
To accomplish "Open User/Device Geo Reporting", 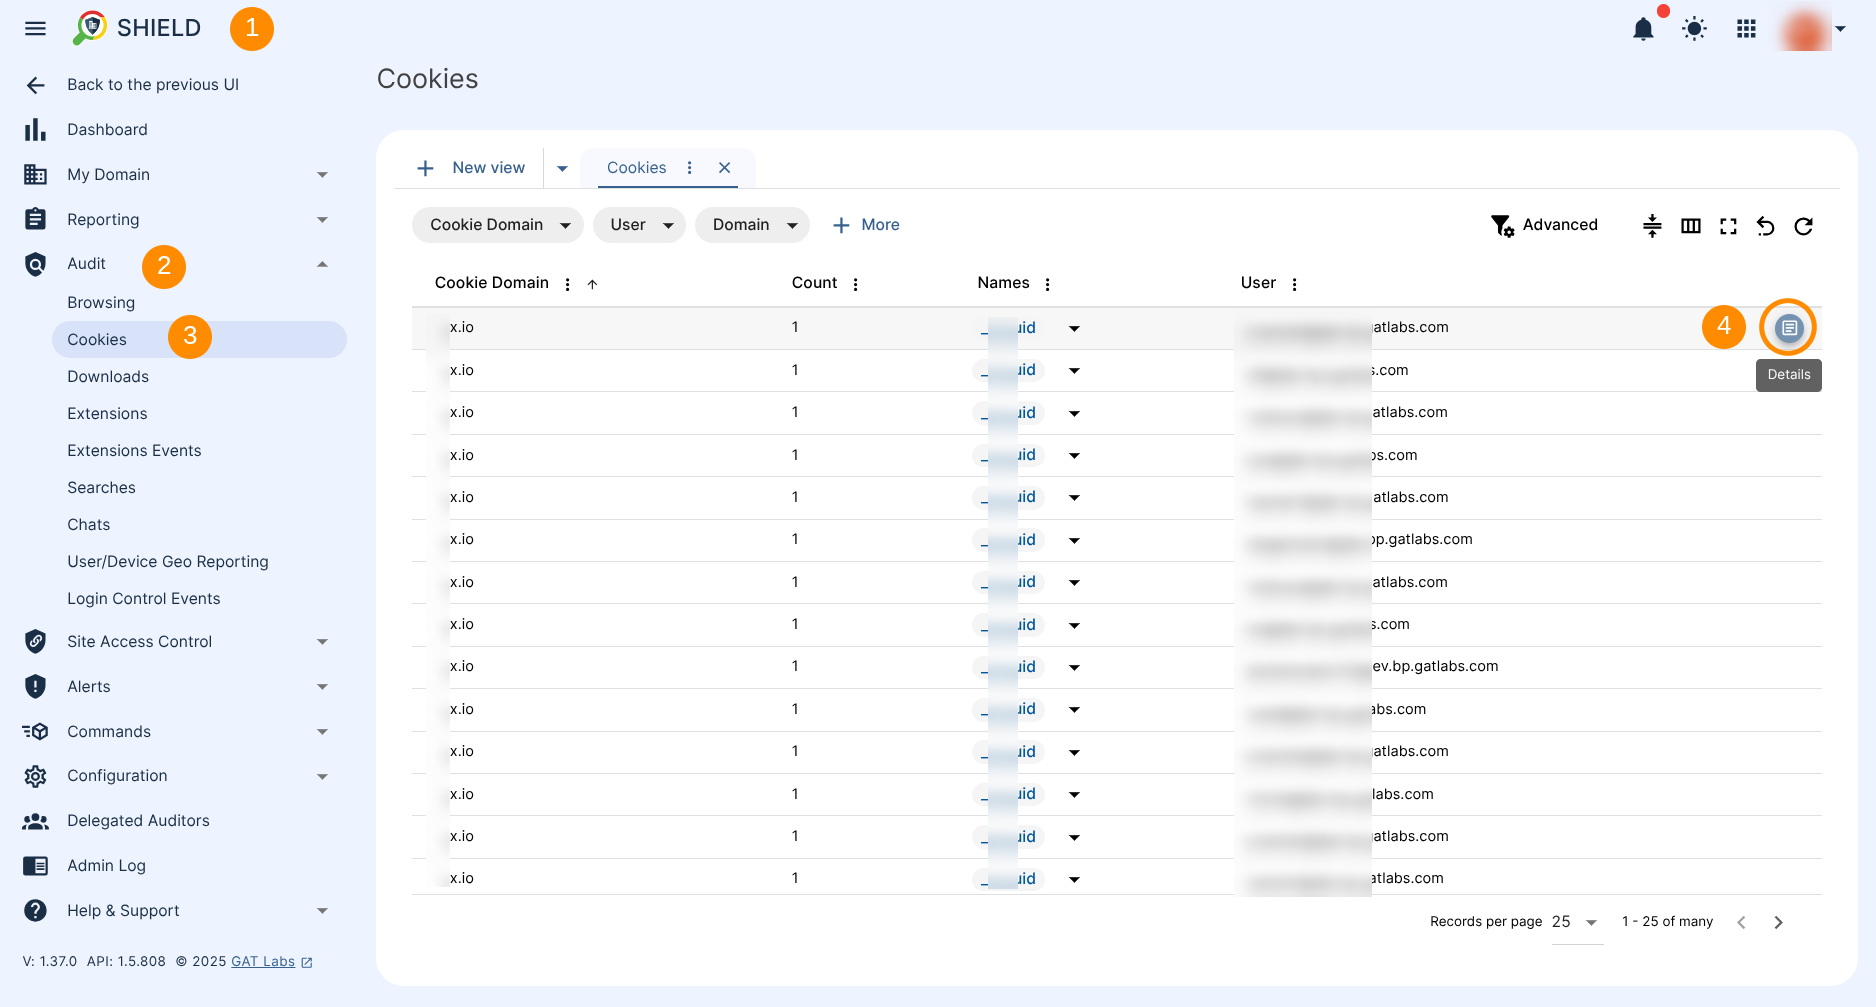I will pyautogui.click(x=168, y=562).
